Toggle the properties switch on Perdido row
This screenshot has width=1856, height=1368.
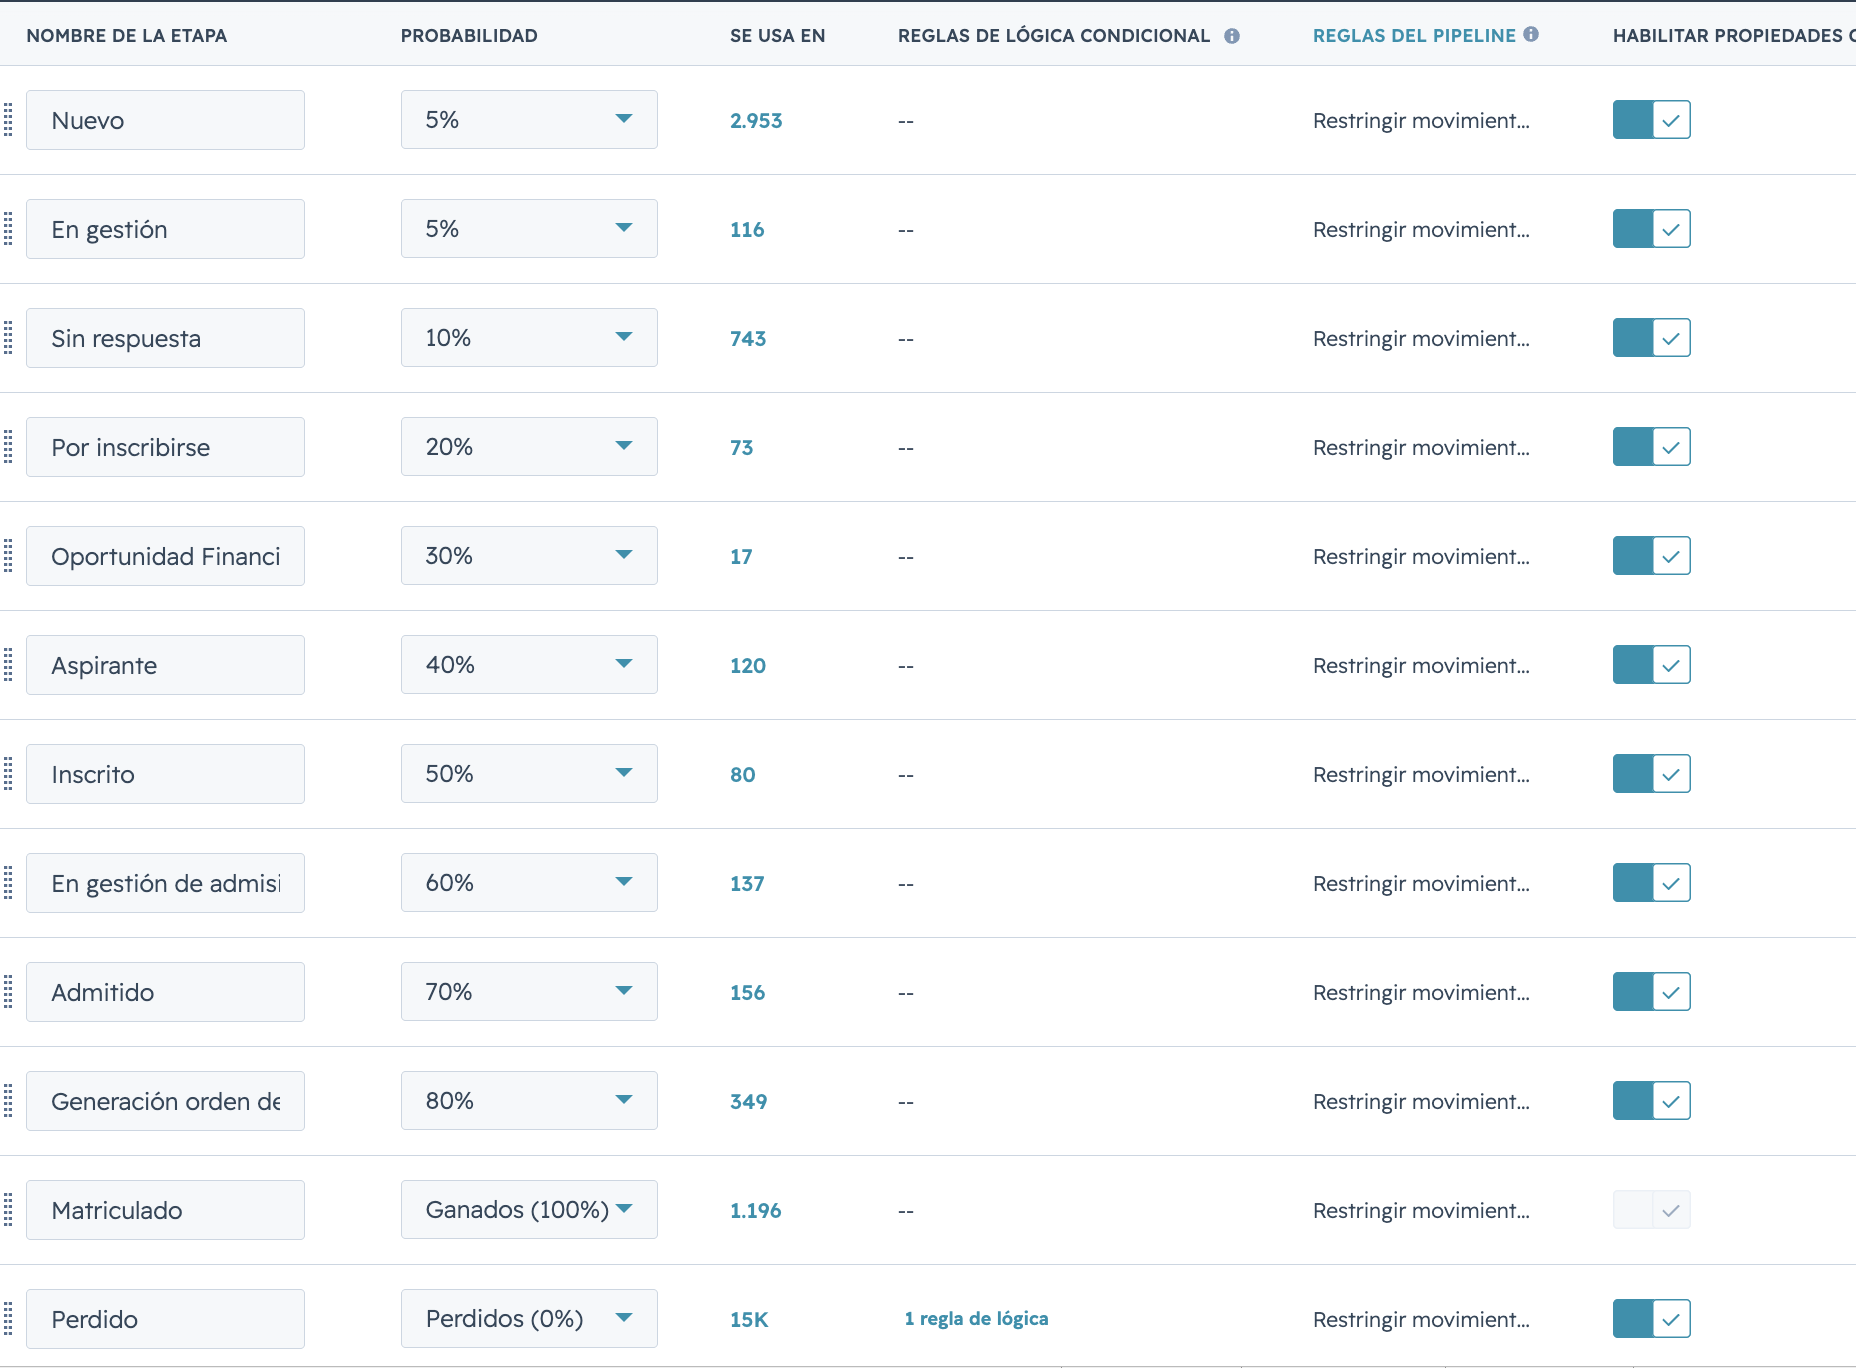coord(1651,1319)
